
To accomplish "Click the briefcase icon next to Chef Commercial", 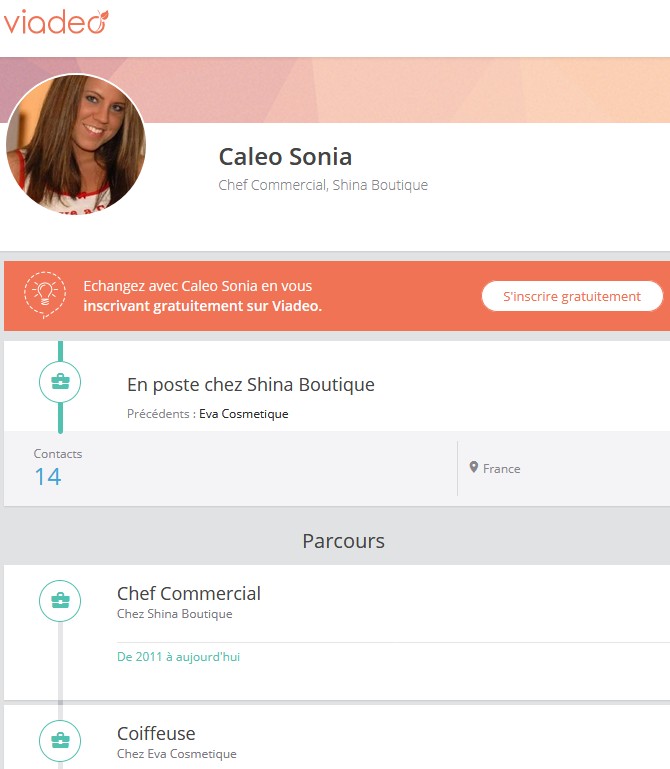I will point(60,601).
